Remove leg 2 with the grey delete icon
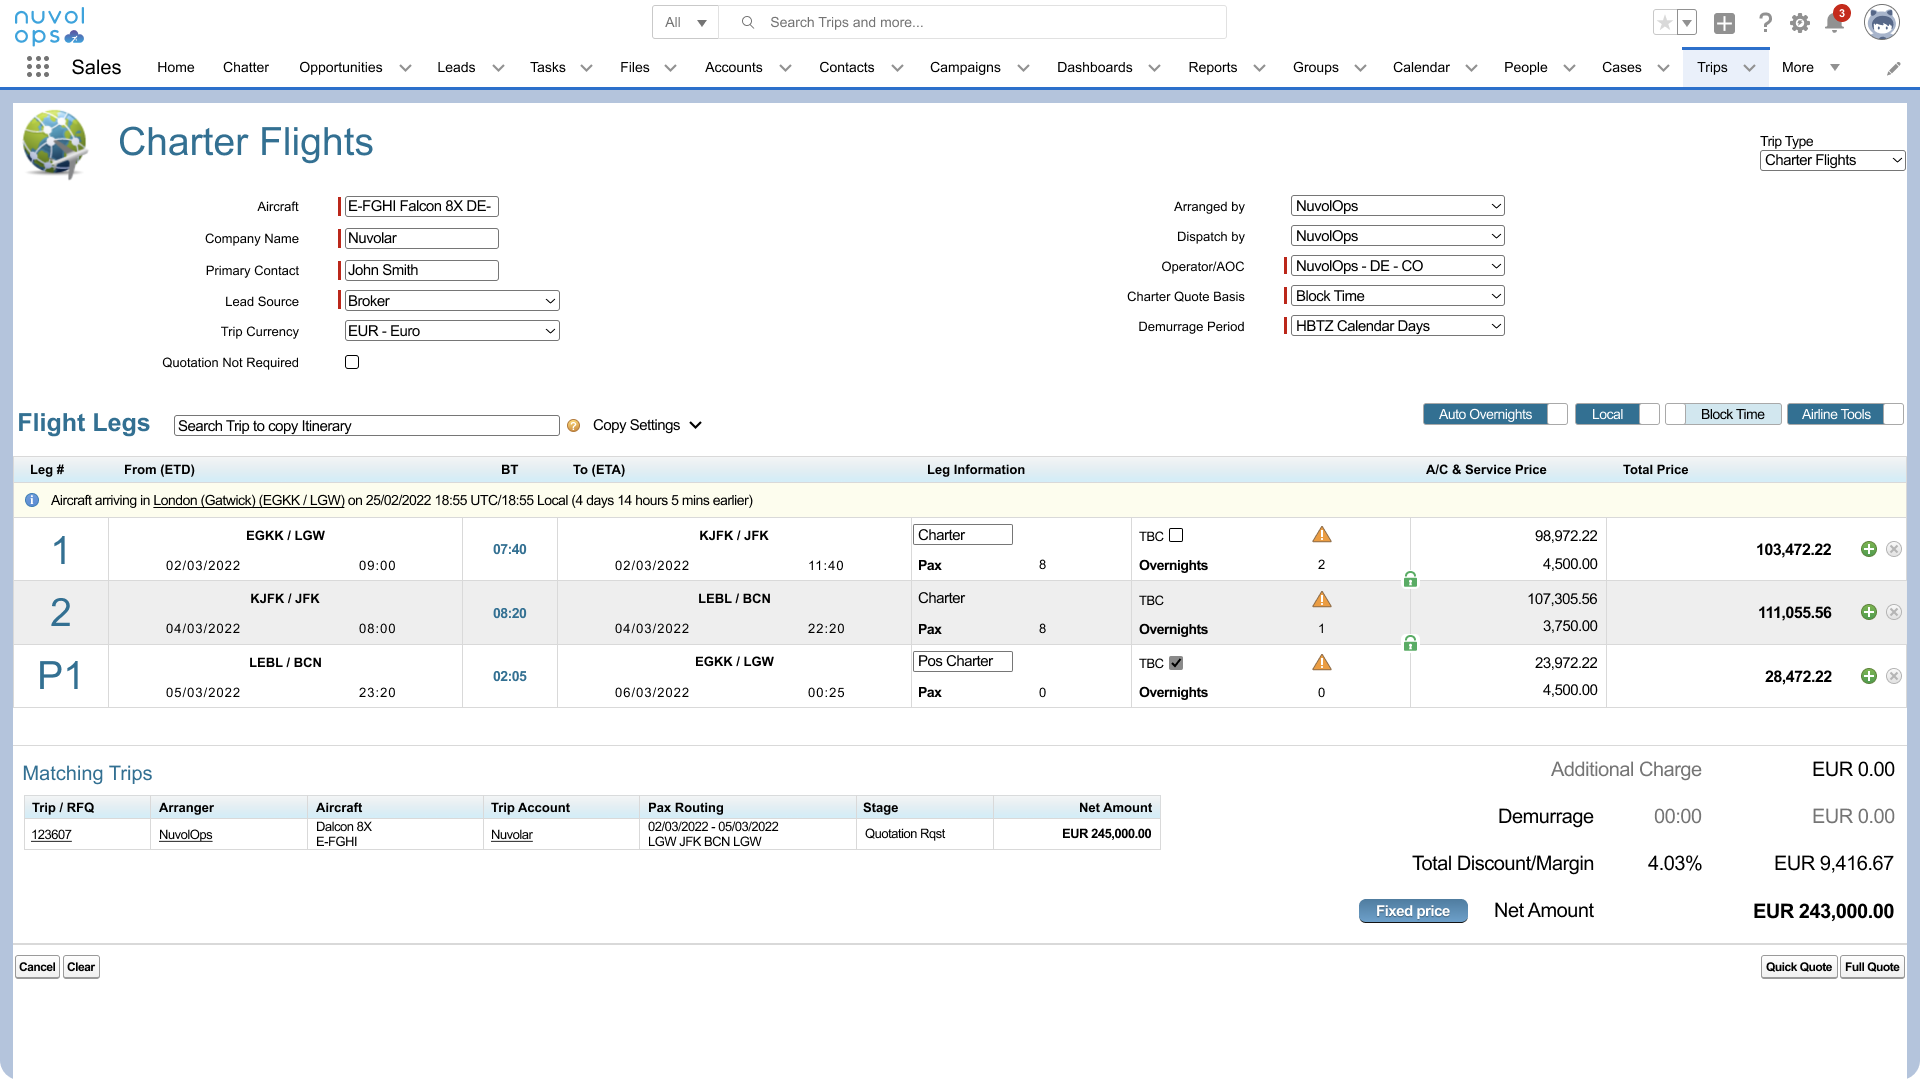Image resolution: width=1920 pixels, height=1080 pixels. click(x=1894, y=612)
